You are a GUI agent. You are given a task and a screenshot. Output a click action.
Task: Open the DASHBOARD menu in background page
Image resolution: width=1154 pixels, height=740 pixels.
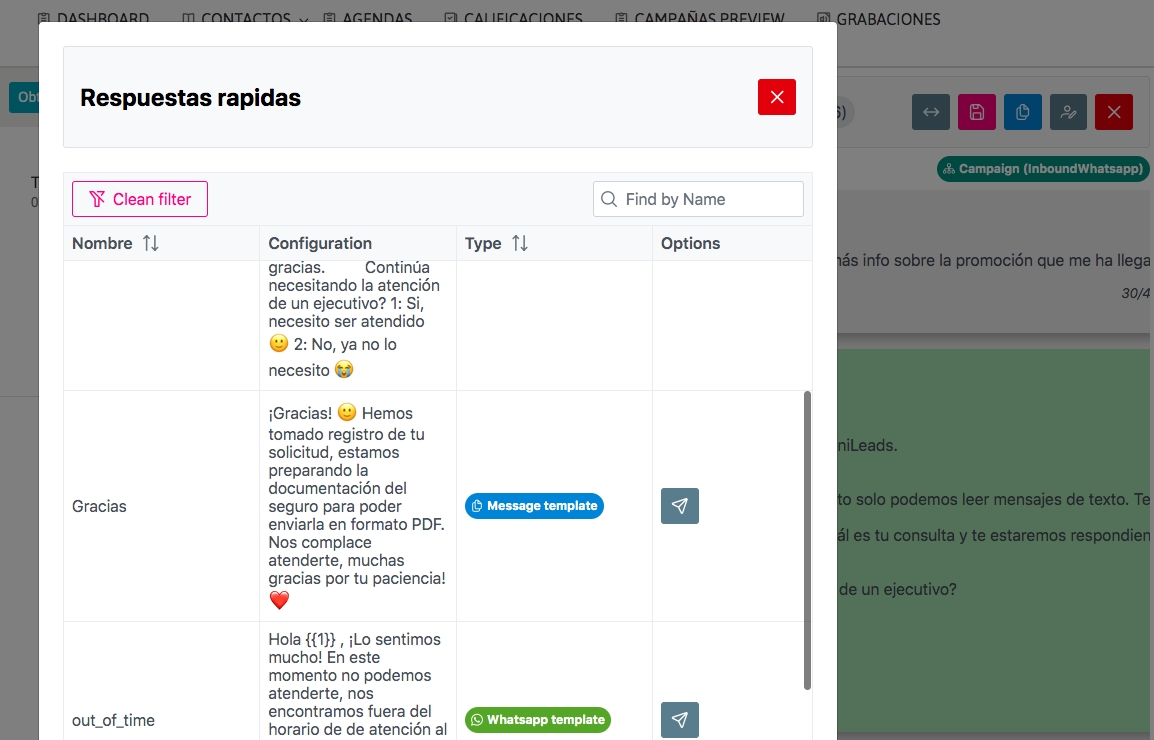tap(94, 18)
